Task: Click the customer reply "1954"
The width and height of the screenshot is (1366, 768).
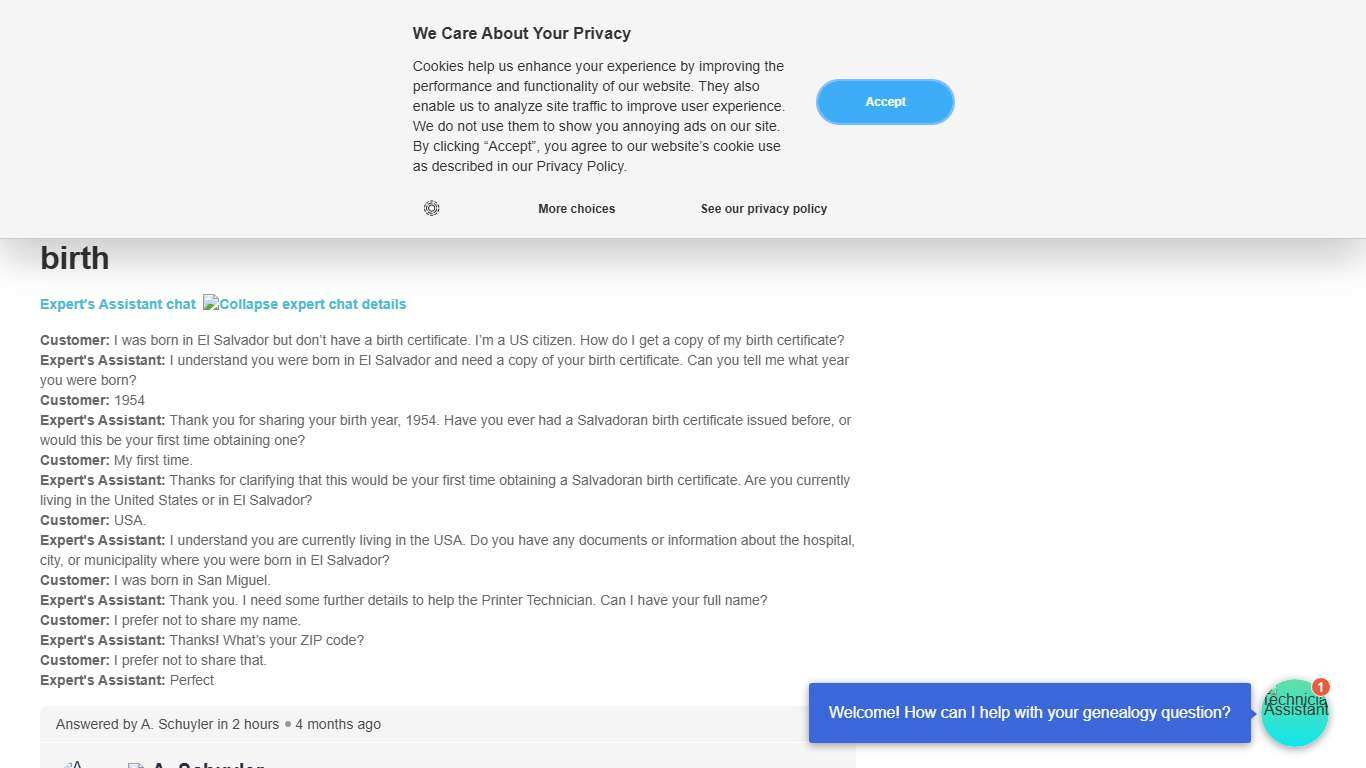Action: tap(129, 400)
